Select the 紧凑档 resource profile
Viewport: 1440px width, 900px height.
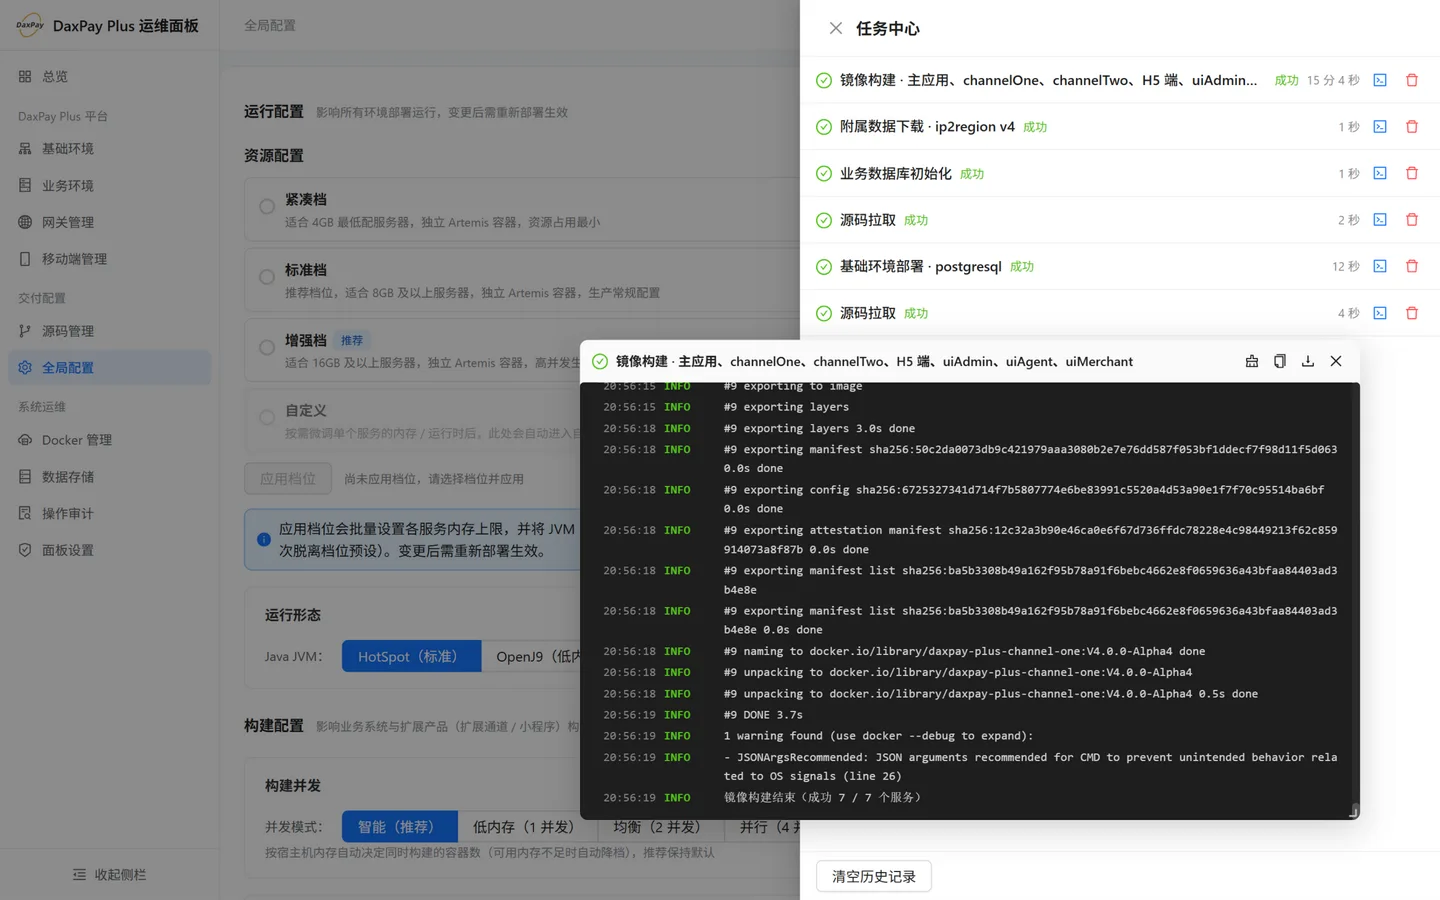click(267, 207)
